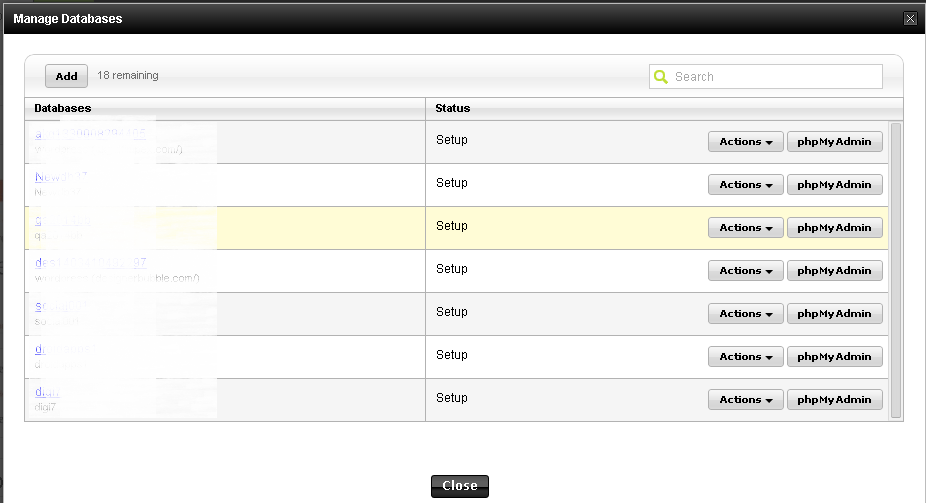Image resolution: width=926 pixels, height=503 pixels.
Task: Open Actions dropdown in the highlighted yellow row
Action: 745,228
